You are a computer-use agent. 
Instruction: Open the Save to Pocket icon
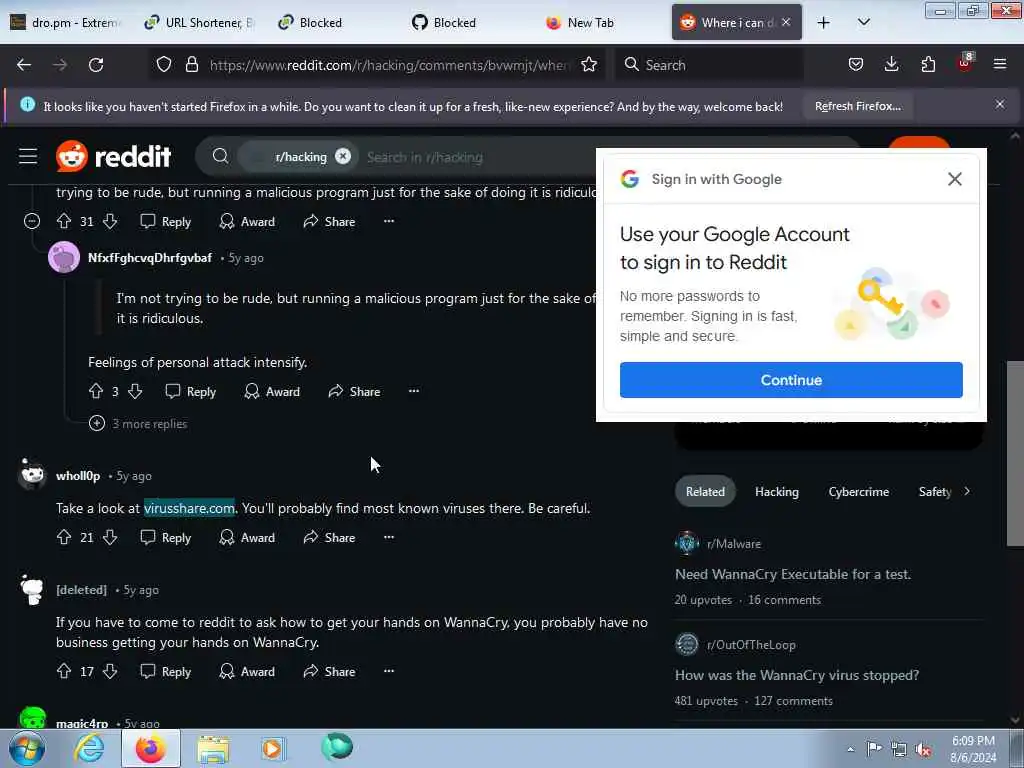[856, 65]
